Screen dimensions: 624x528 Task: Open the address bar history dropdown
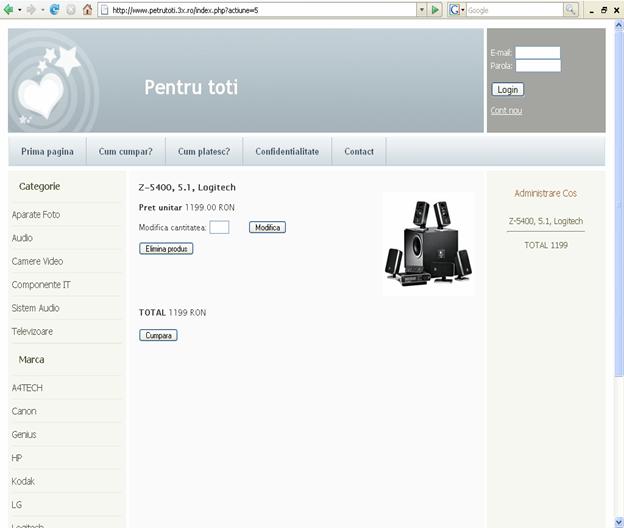(x=420, y=9)
